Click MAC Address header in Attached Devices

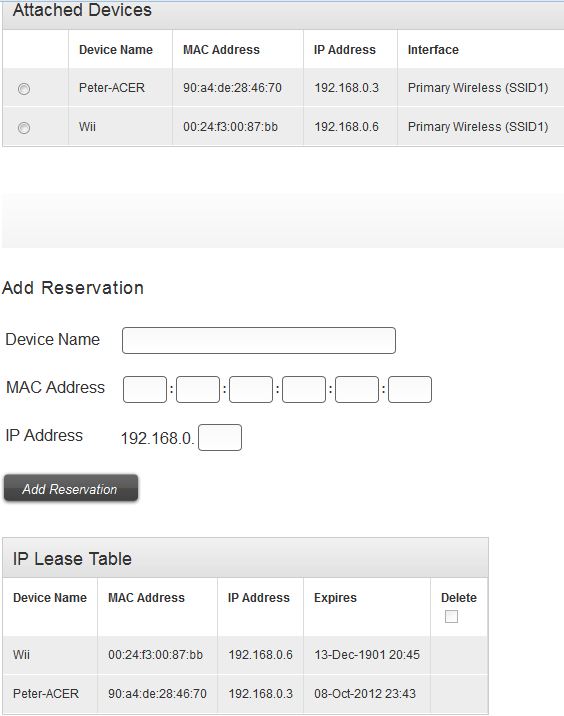[x=221, y=50]
